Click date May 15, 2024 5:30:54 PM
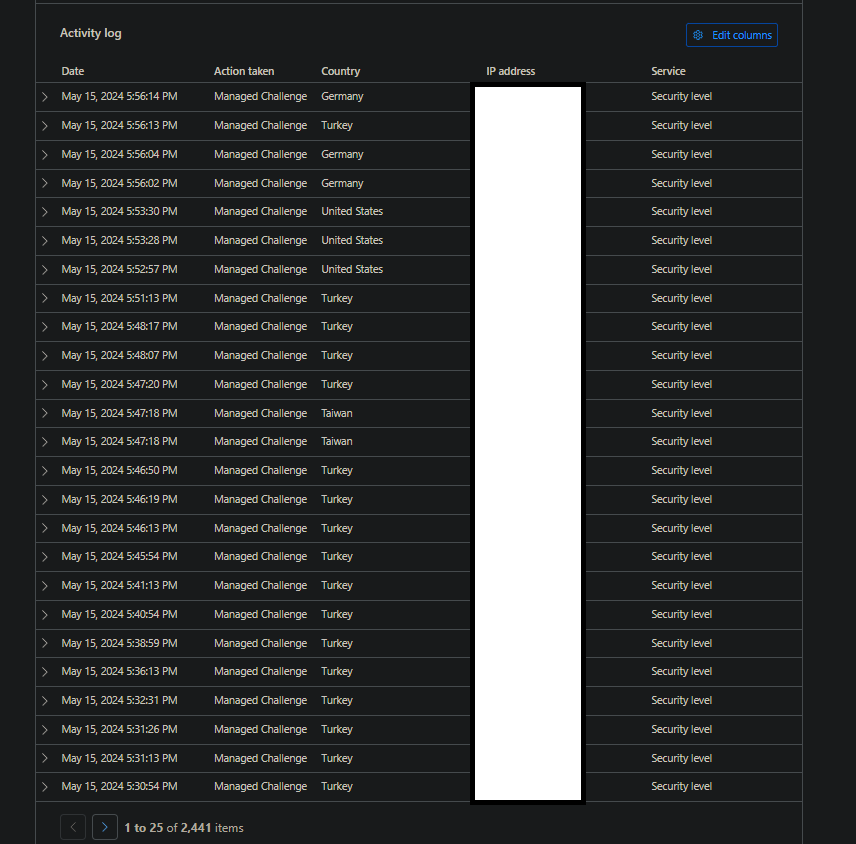This screenshot has width=856, height=844. [x=120, y=786]
